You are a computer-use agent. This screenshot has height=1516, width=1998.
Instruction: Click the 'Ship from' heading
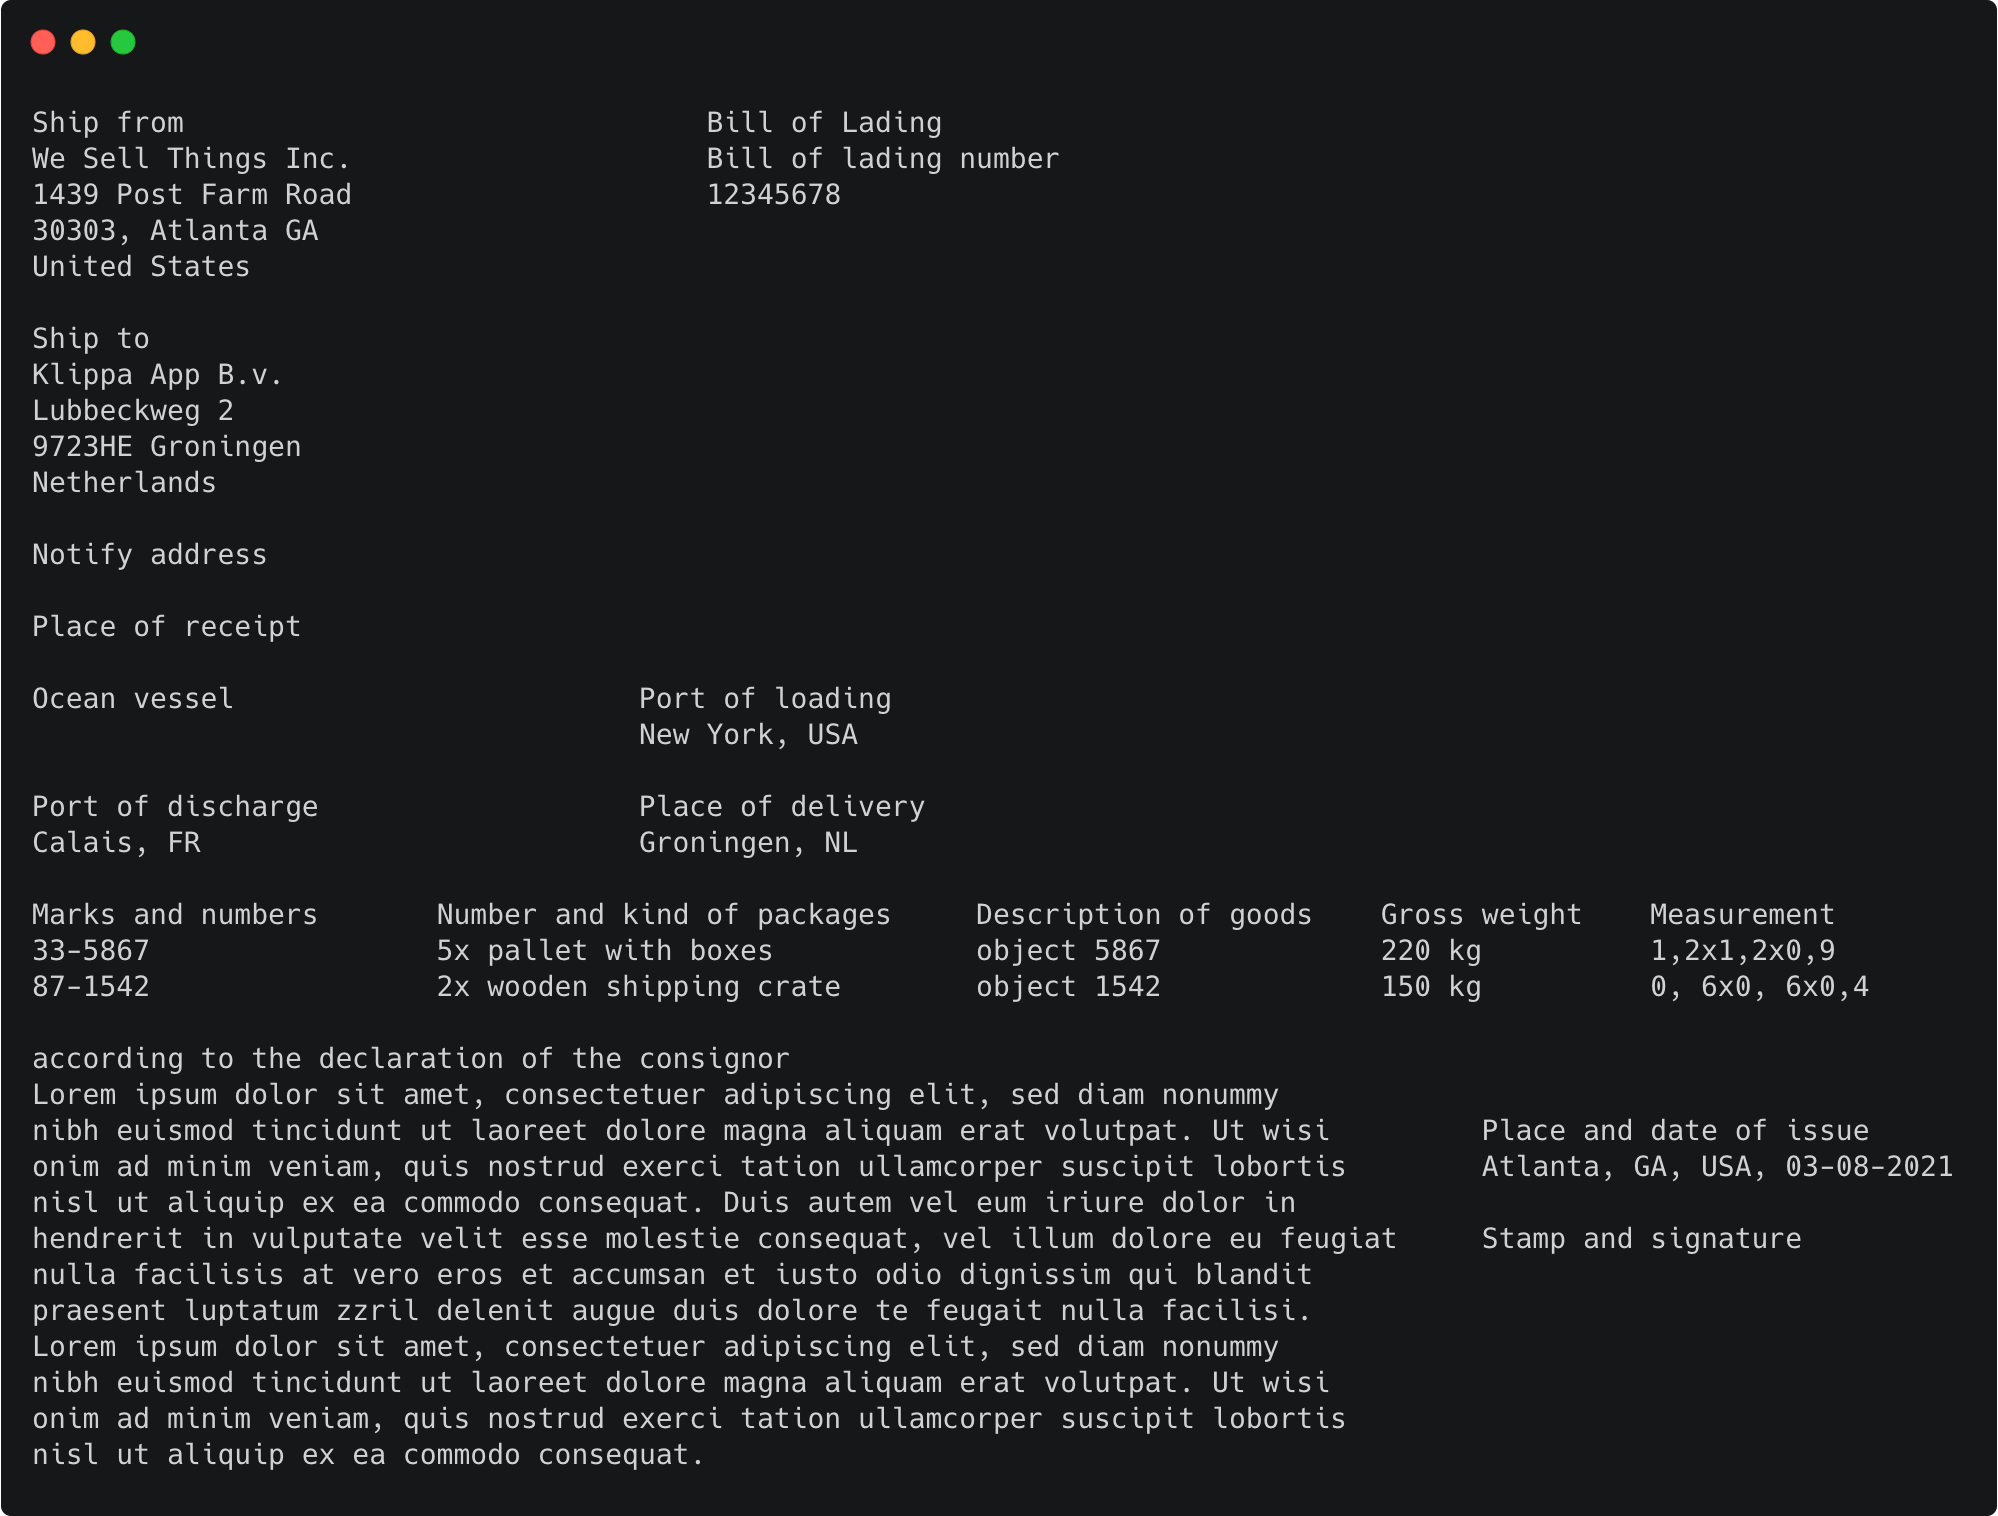(x=108, y=123)
